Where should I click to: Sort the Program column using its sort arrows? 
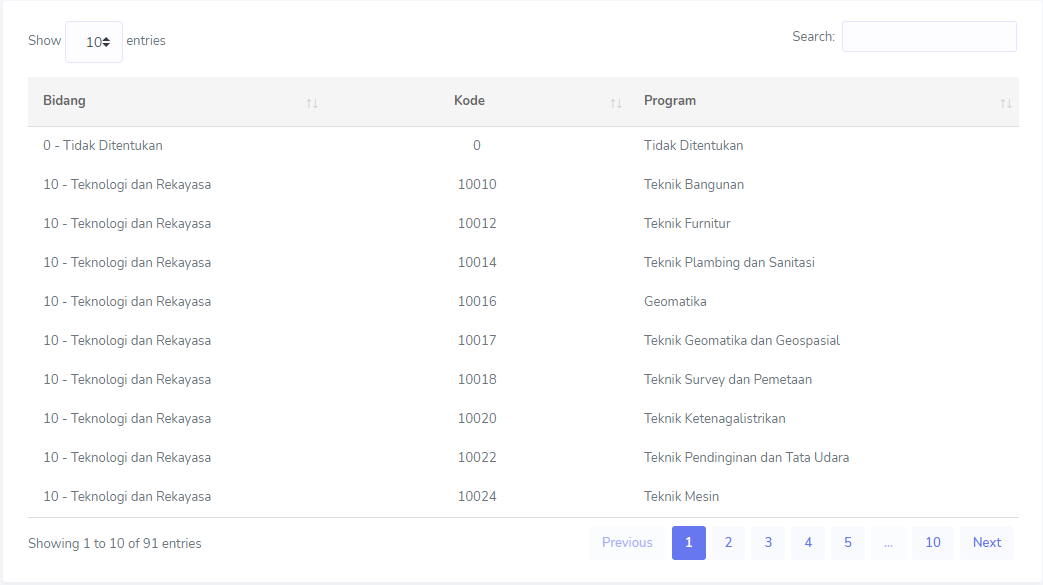pyautogui.click(x=1004, y=101)
